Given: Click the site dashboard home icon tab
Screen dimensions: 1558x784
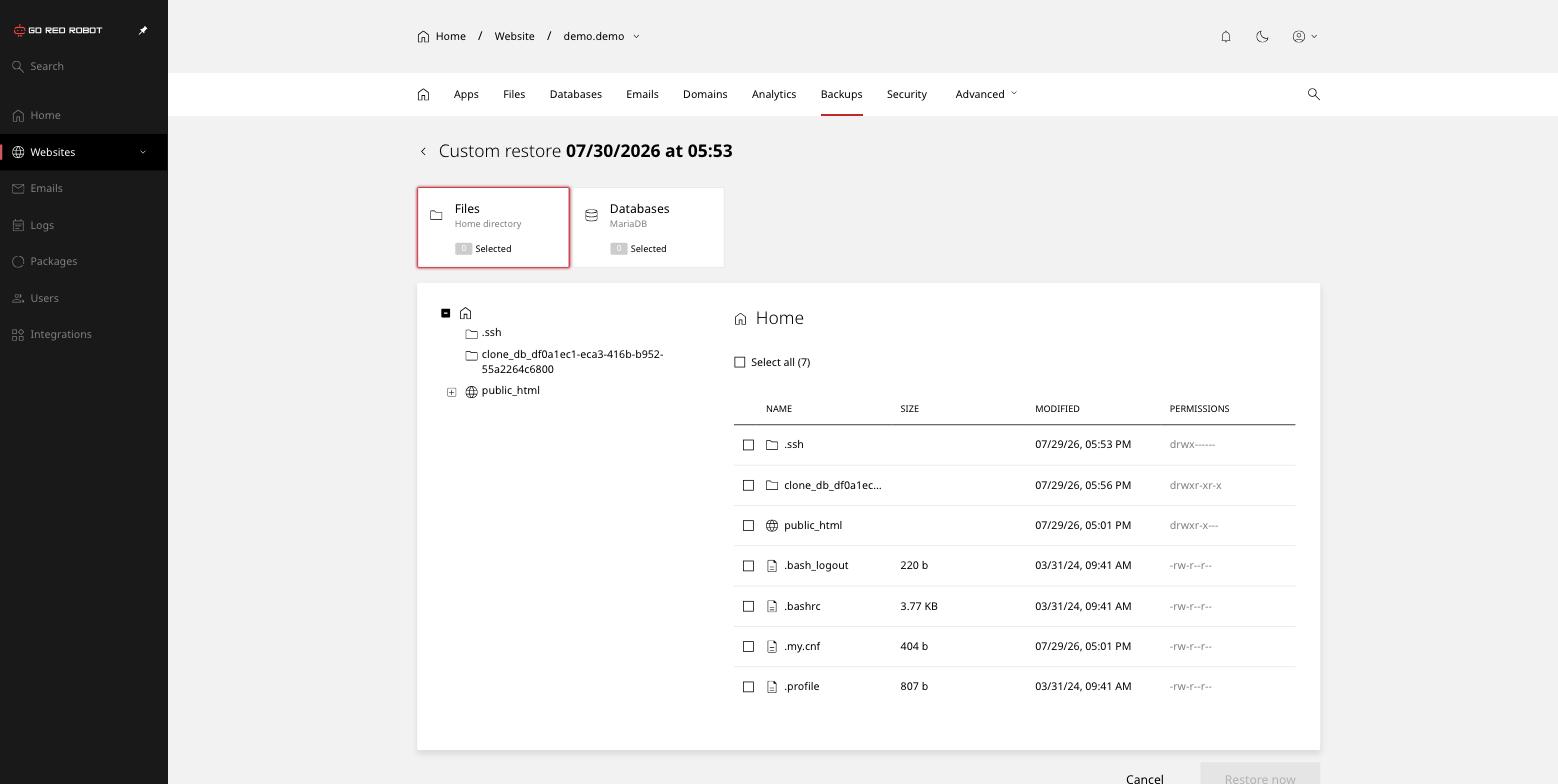Looking at the screenshot, I should tap(423, 94).
